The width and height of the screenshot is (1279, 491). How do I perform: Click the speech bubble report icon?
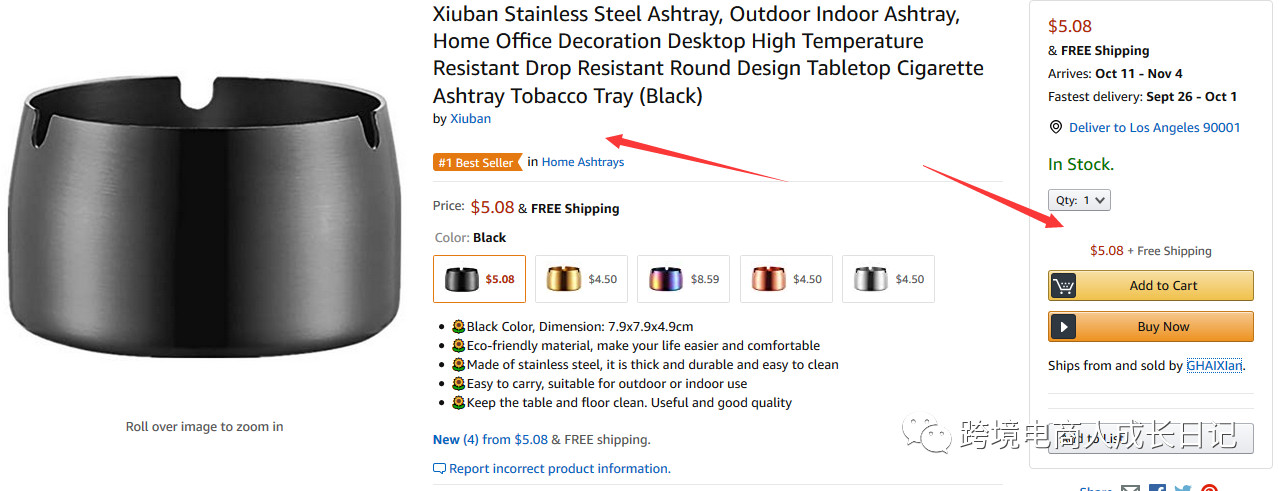(439, 469)
